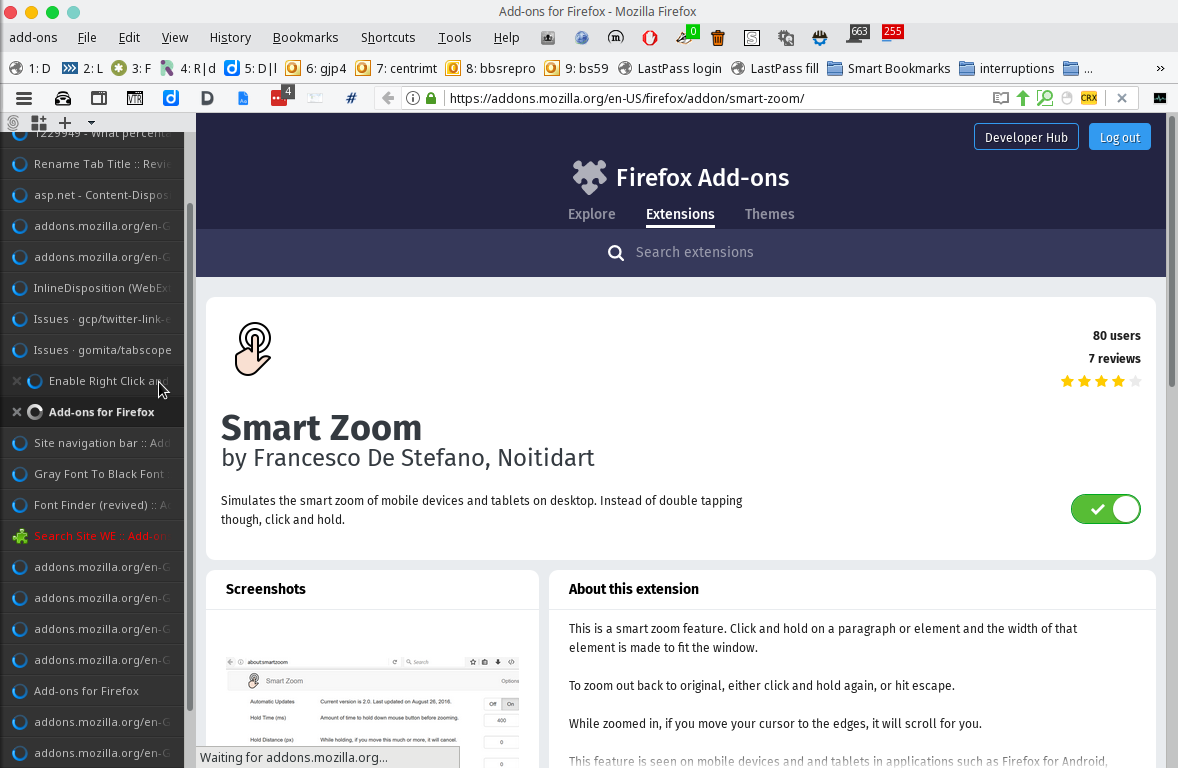Click the green magnifier zoom icon
Viewport: 1178px width, 768px height.
tap(1044, 98)
